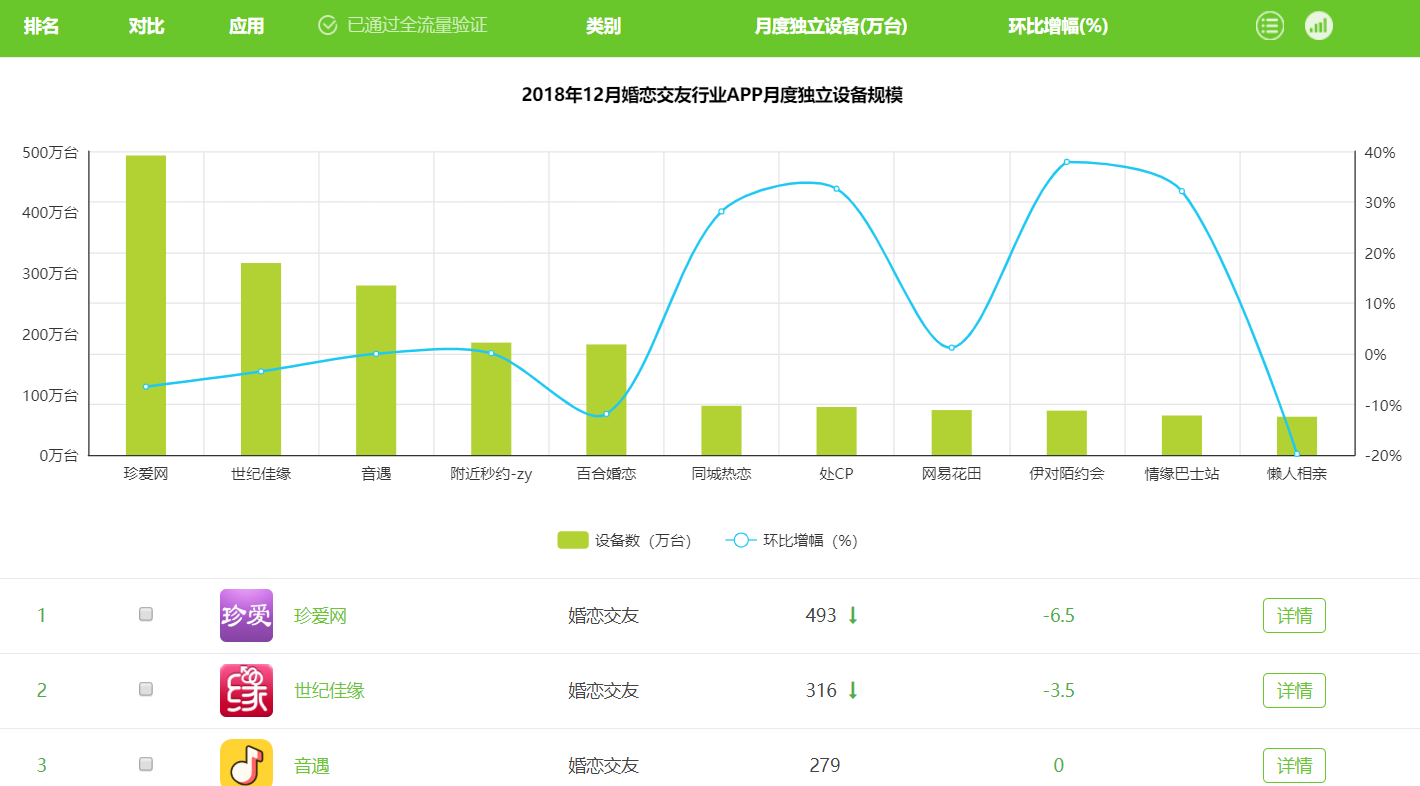
Task: Switch to list view icon
Action: [1269, 26]
